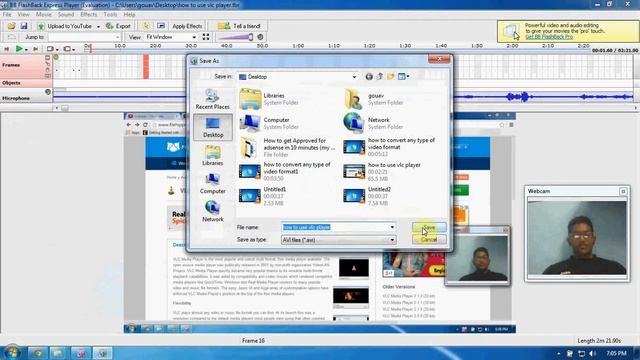The width and height of the screenshot is (640, 360).
Task: Open the View menu
Action: point(23,14)
